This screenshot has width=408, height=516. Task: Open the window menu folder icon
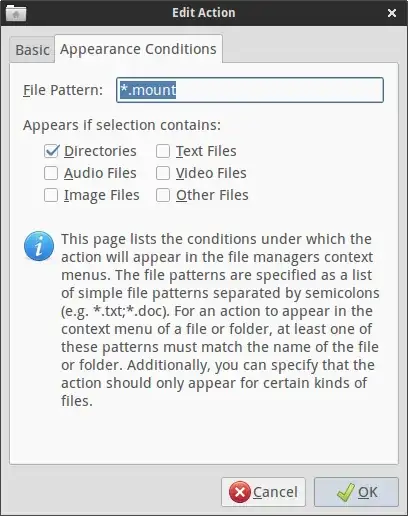[x=16, y=13]
